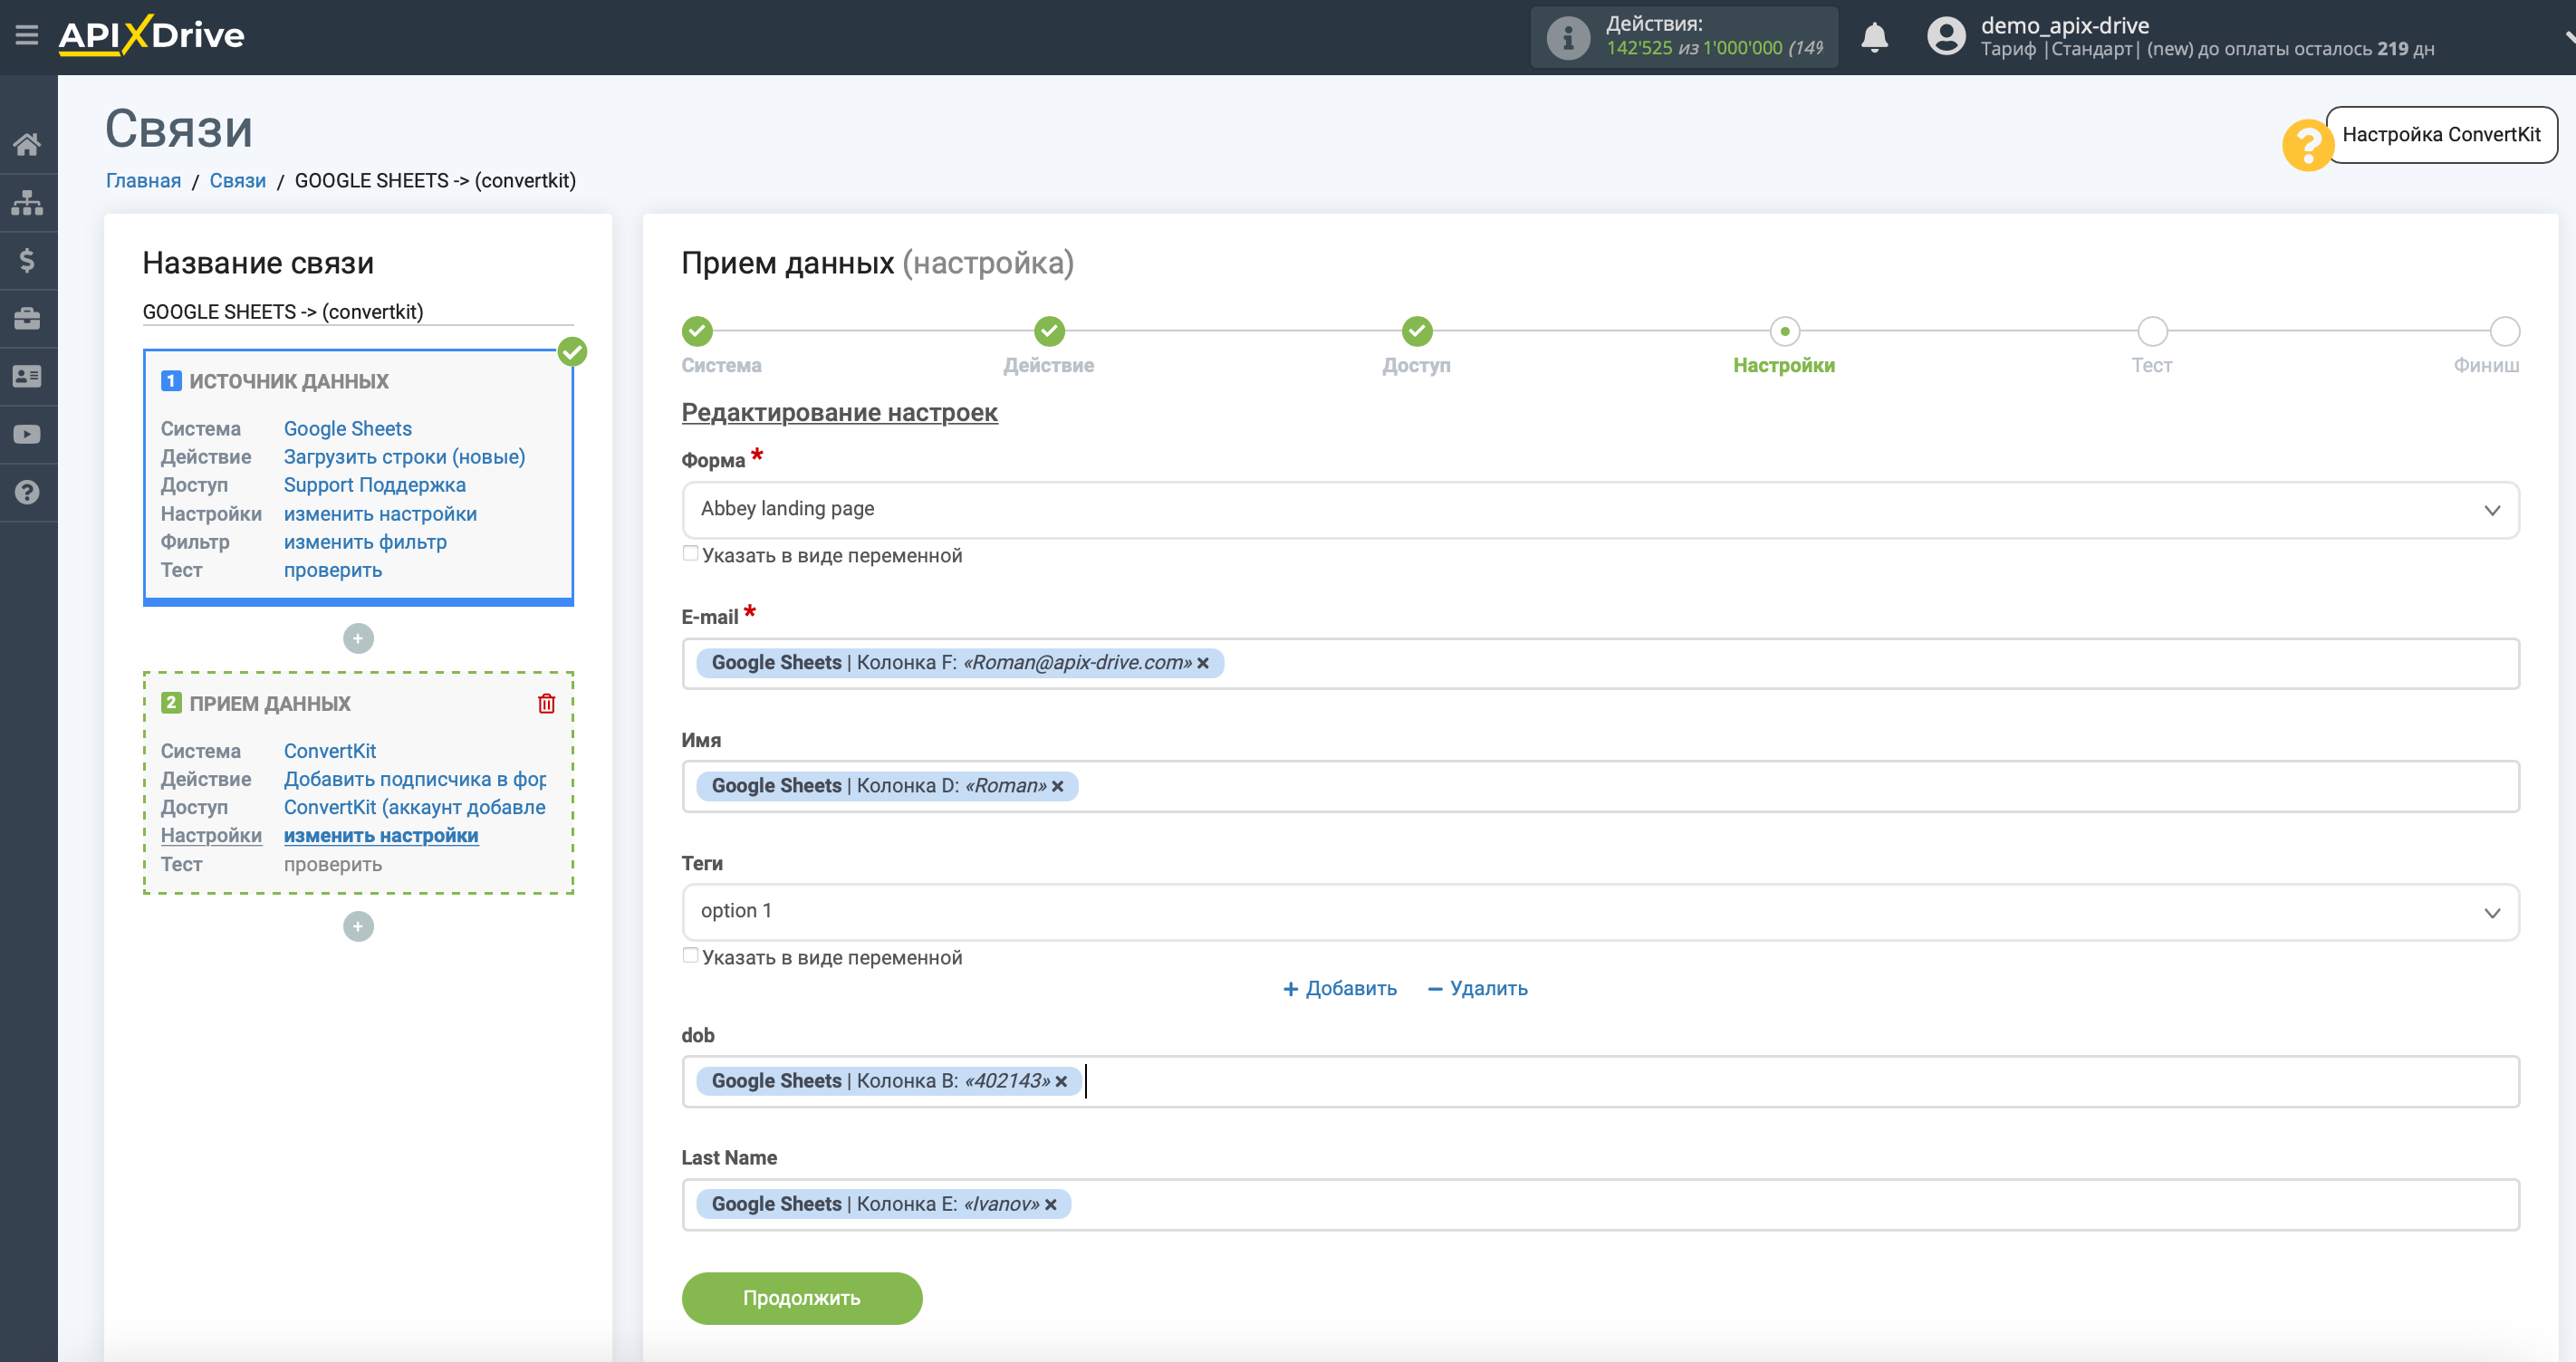Open the Настройка ConvertKit help button

tap(2441, 135)
